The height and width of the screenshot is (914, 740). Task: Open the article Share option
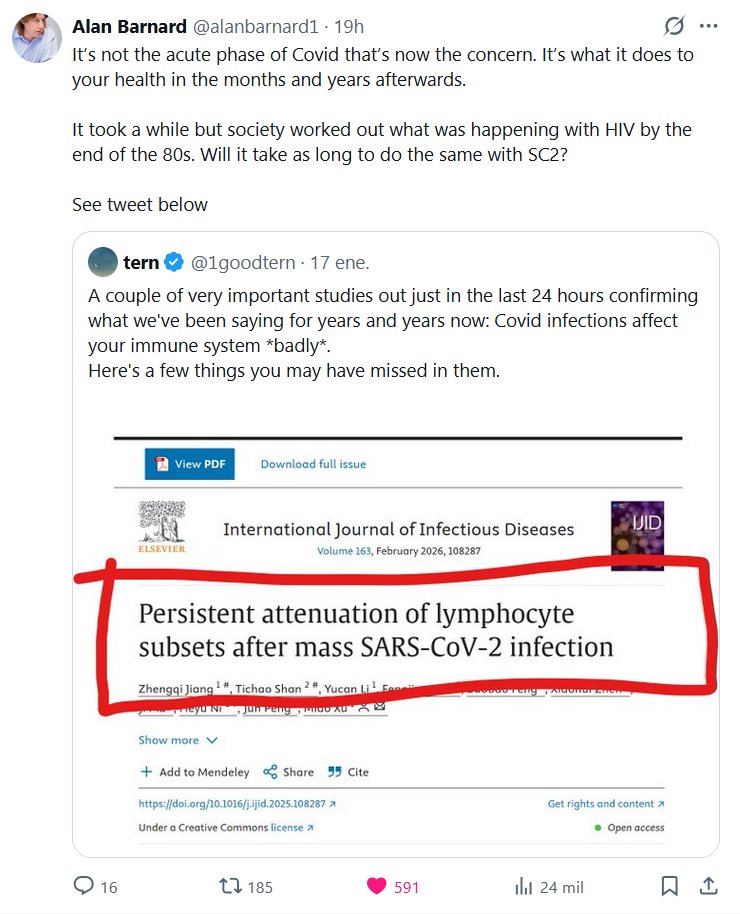[x=288, y=772]
